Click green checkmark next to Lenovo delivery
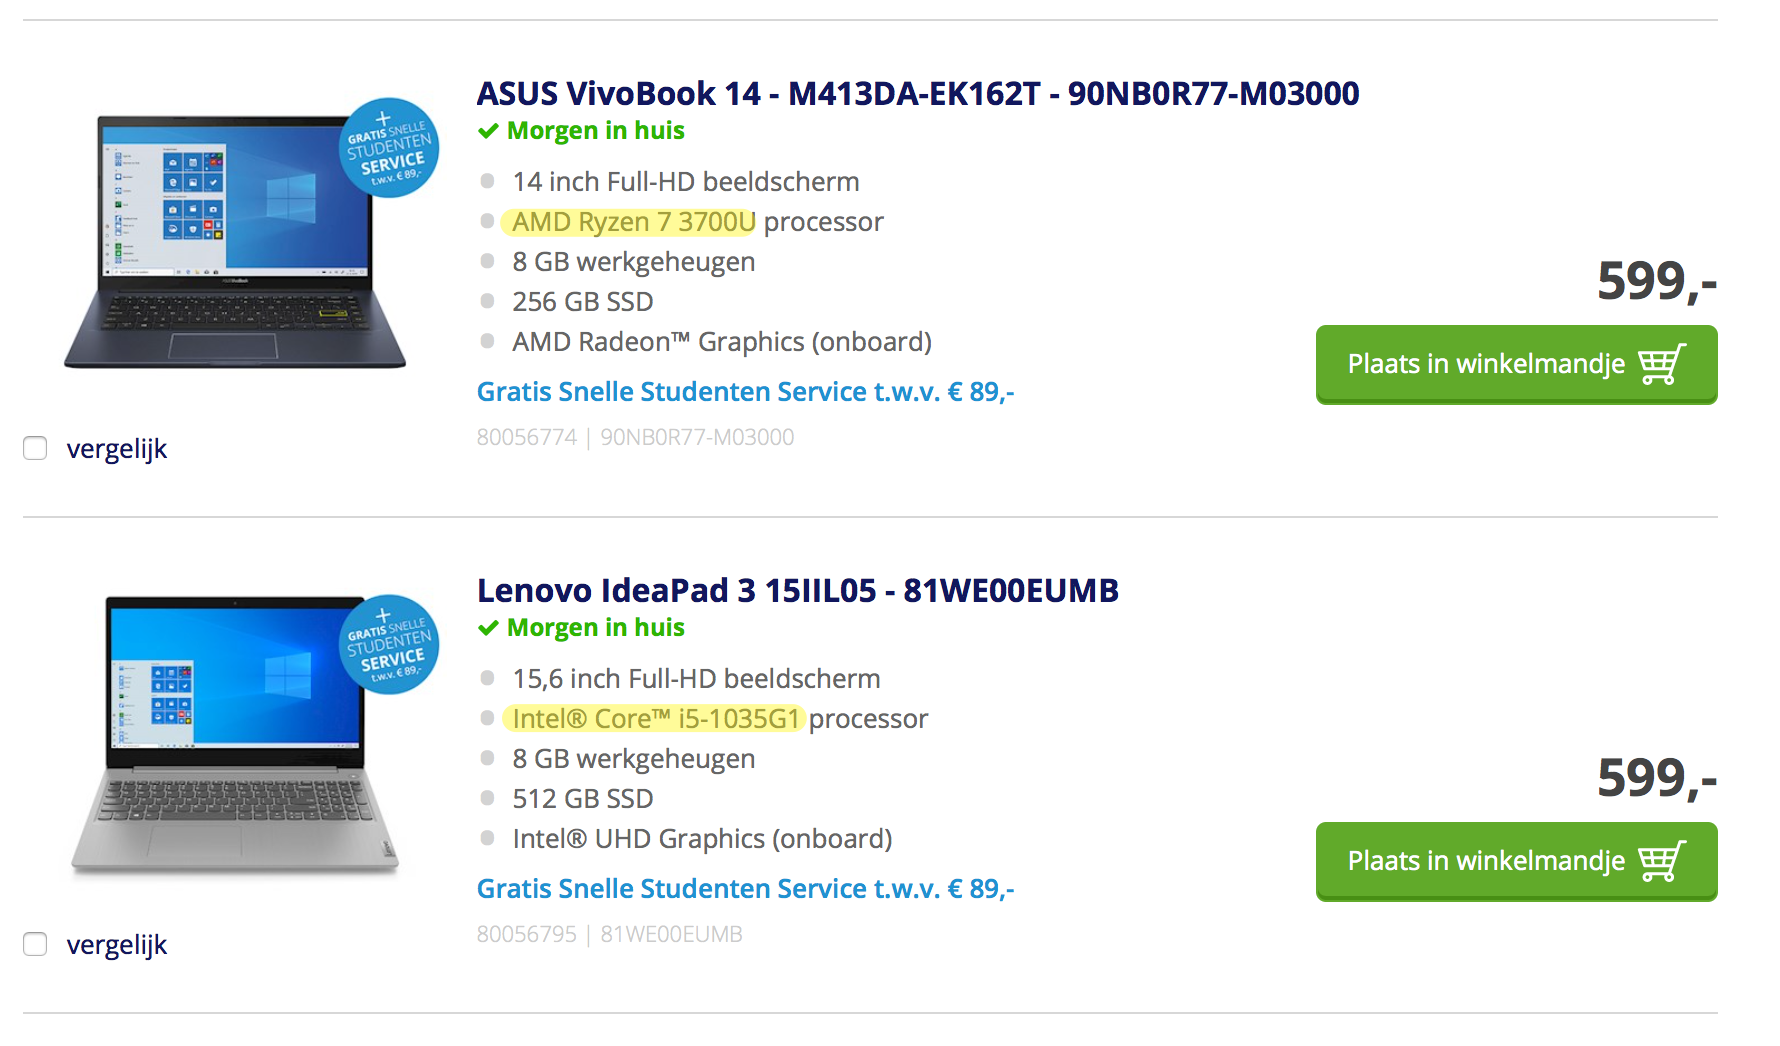This screenshot has height=1046, width=1780. pyautogui.click(x=488, y=628)
